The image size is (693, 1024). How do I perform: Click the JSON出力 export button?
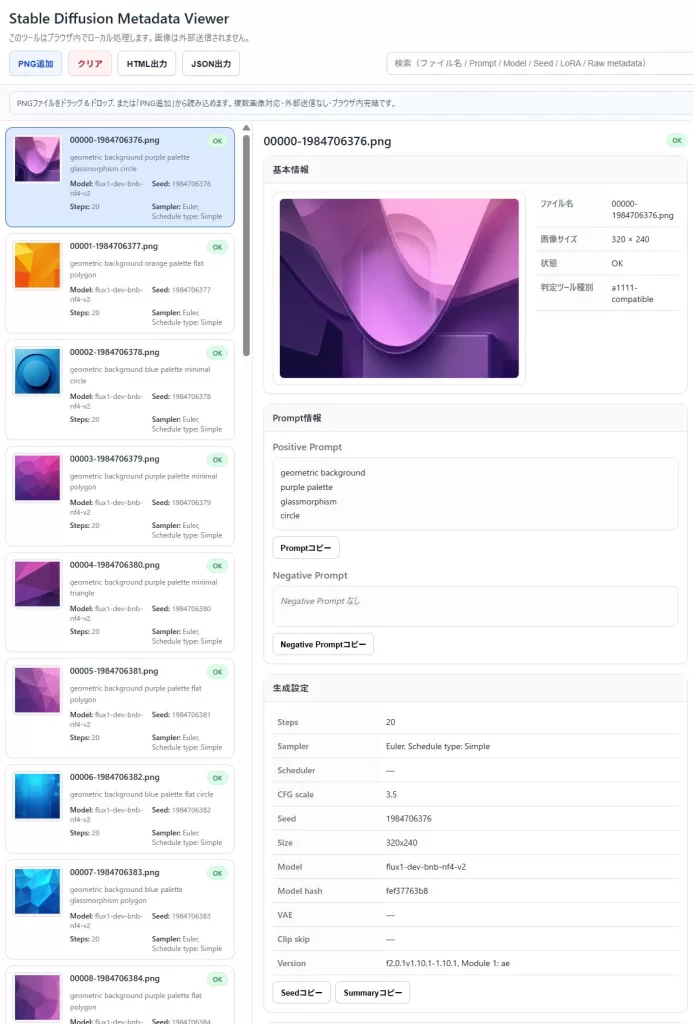tap(211, 63)
